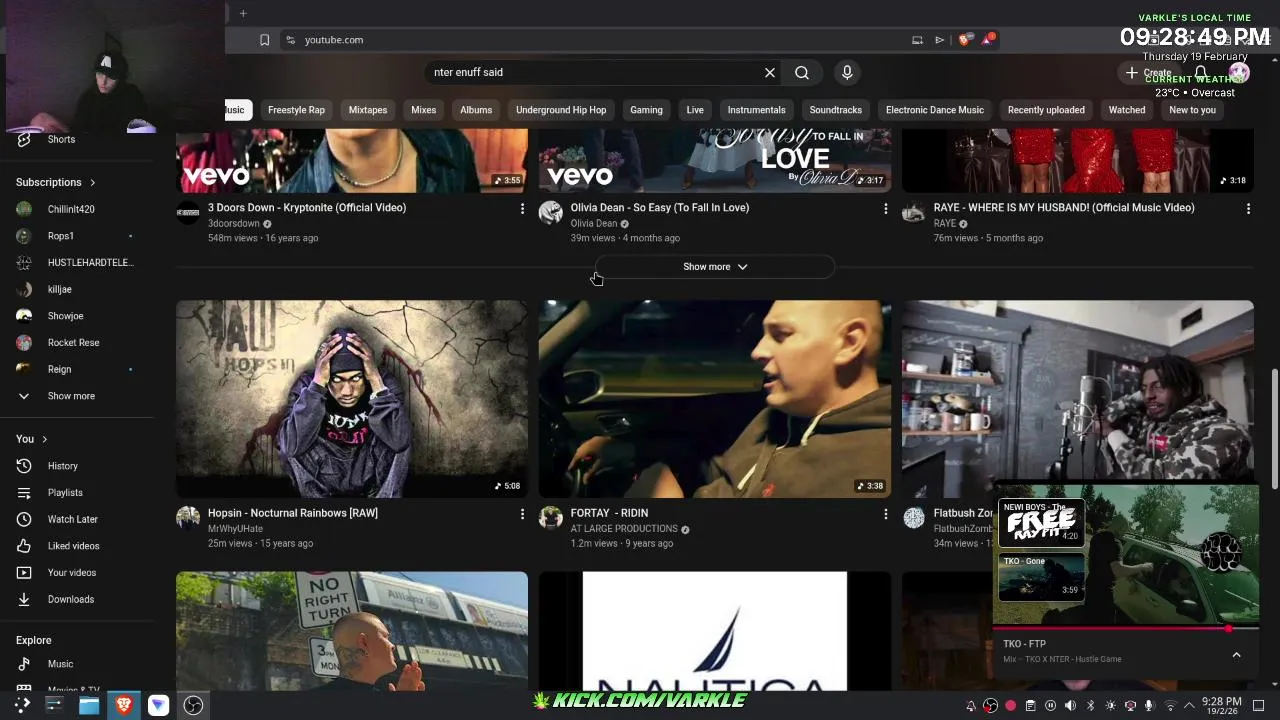This screenshot has width=1280, height=720.
Task: Seek the miniplayer red progress bar
Action: click(1125, 629)
